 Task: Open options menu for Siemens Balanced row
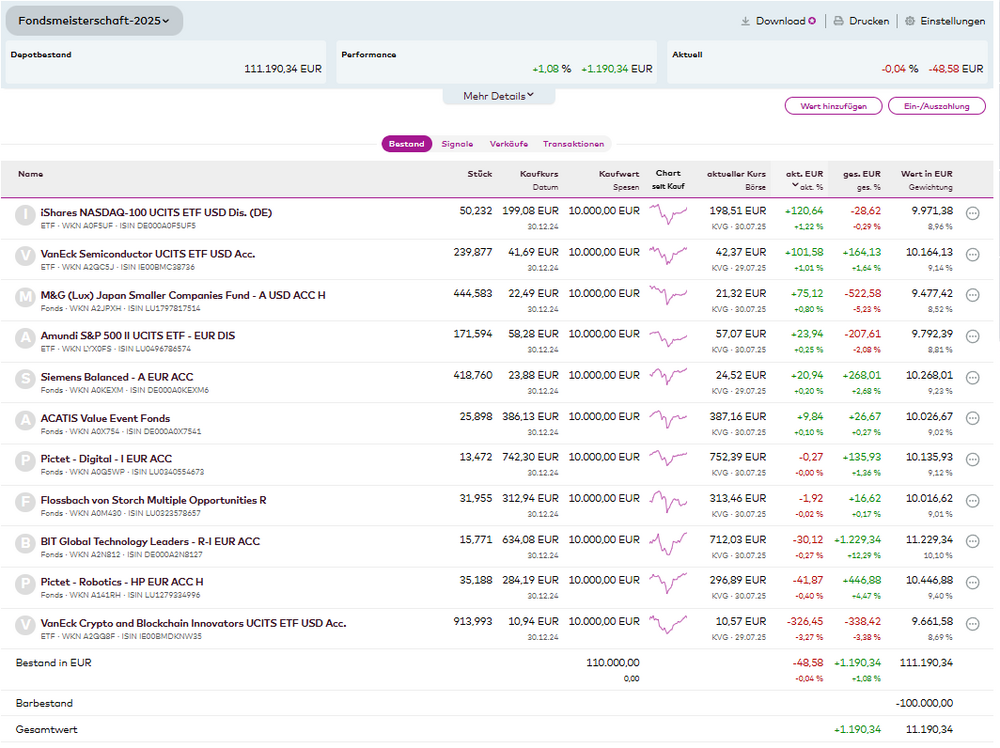pyautogui.click(x=972, y=378)
